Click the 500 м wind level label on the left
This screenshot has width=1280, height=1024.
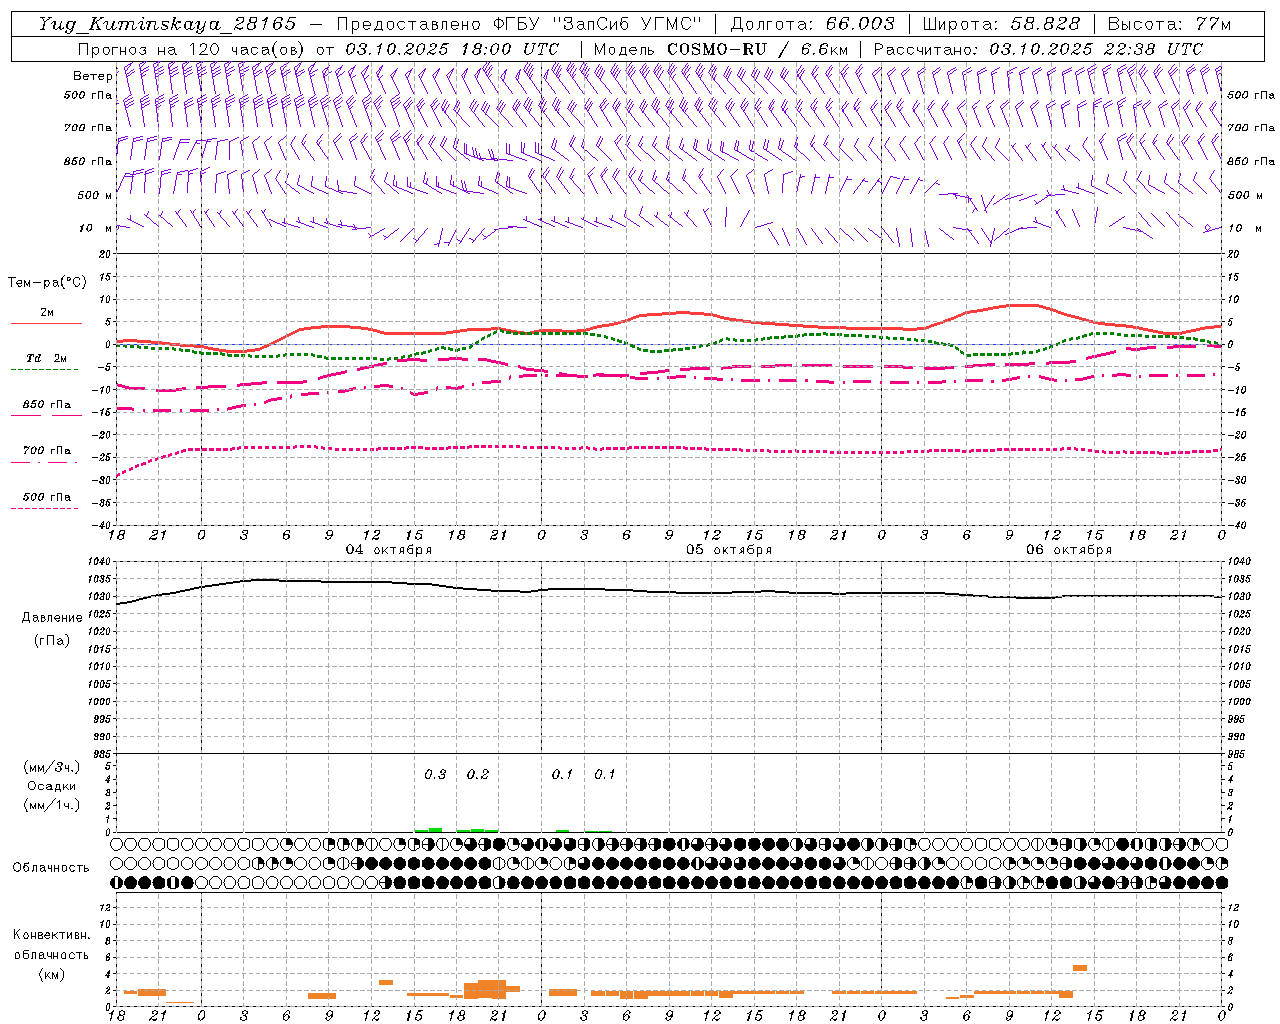pos(94,195)
